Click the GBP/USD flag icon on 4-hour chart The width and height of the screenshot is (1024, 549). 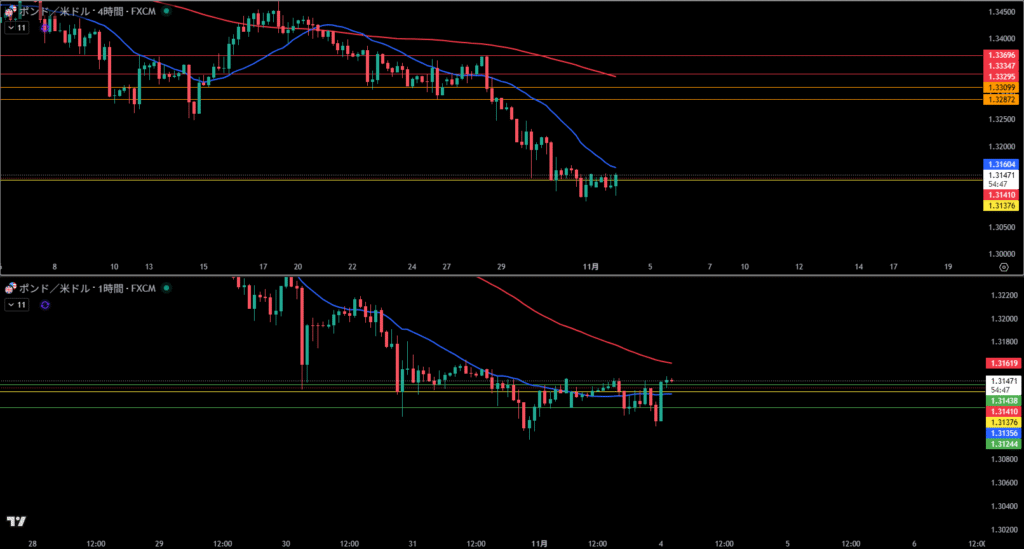[x=10, y=13]
